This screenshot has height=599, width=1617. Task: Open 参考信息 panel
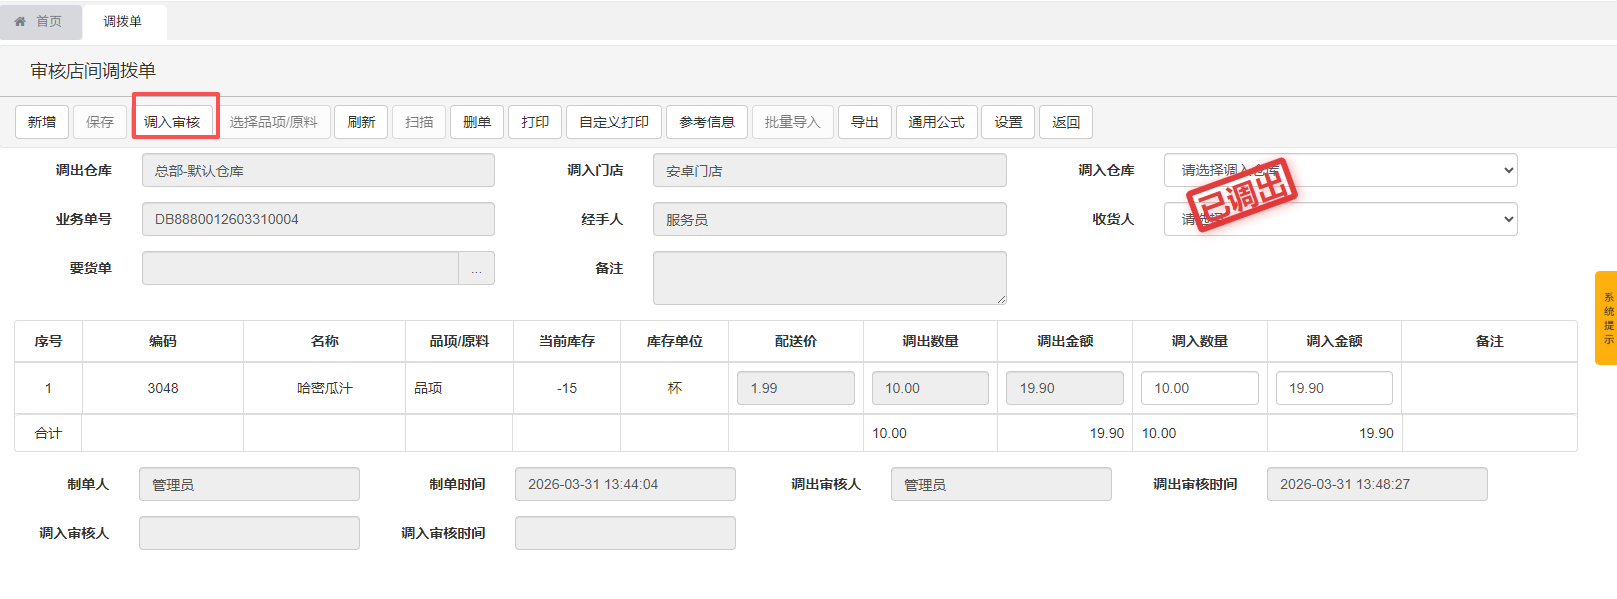pos(706,122)
